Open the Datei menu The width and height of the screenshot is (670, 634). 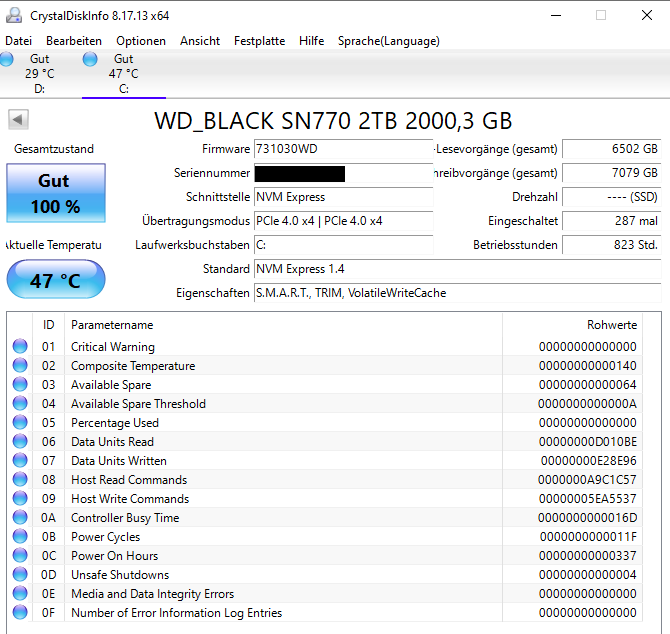18,41
